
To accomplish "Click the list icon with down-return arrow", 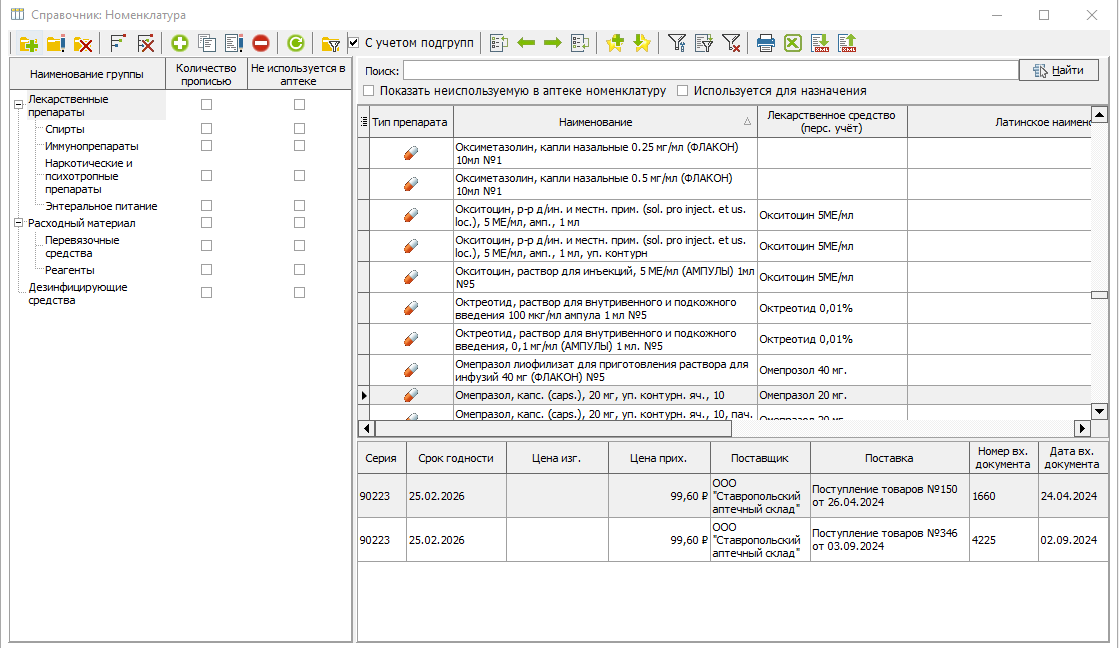I will click(579, 44).
